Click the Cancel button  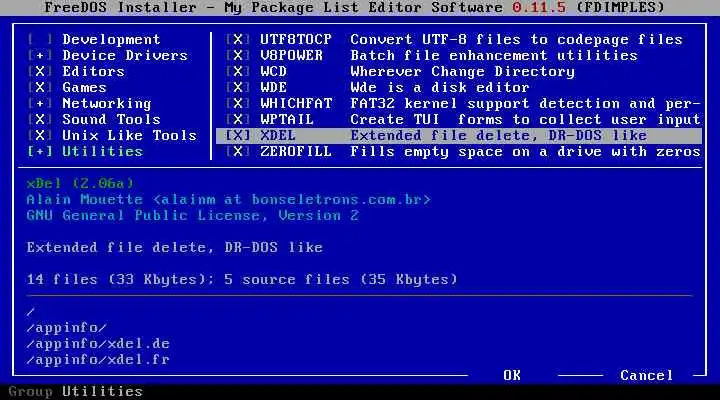coord(647,375)
